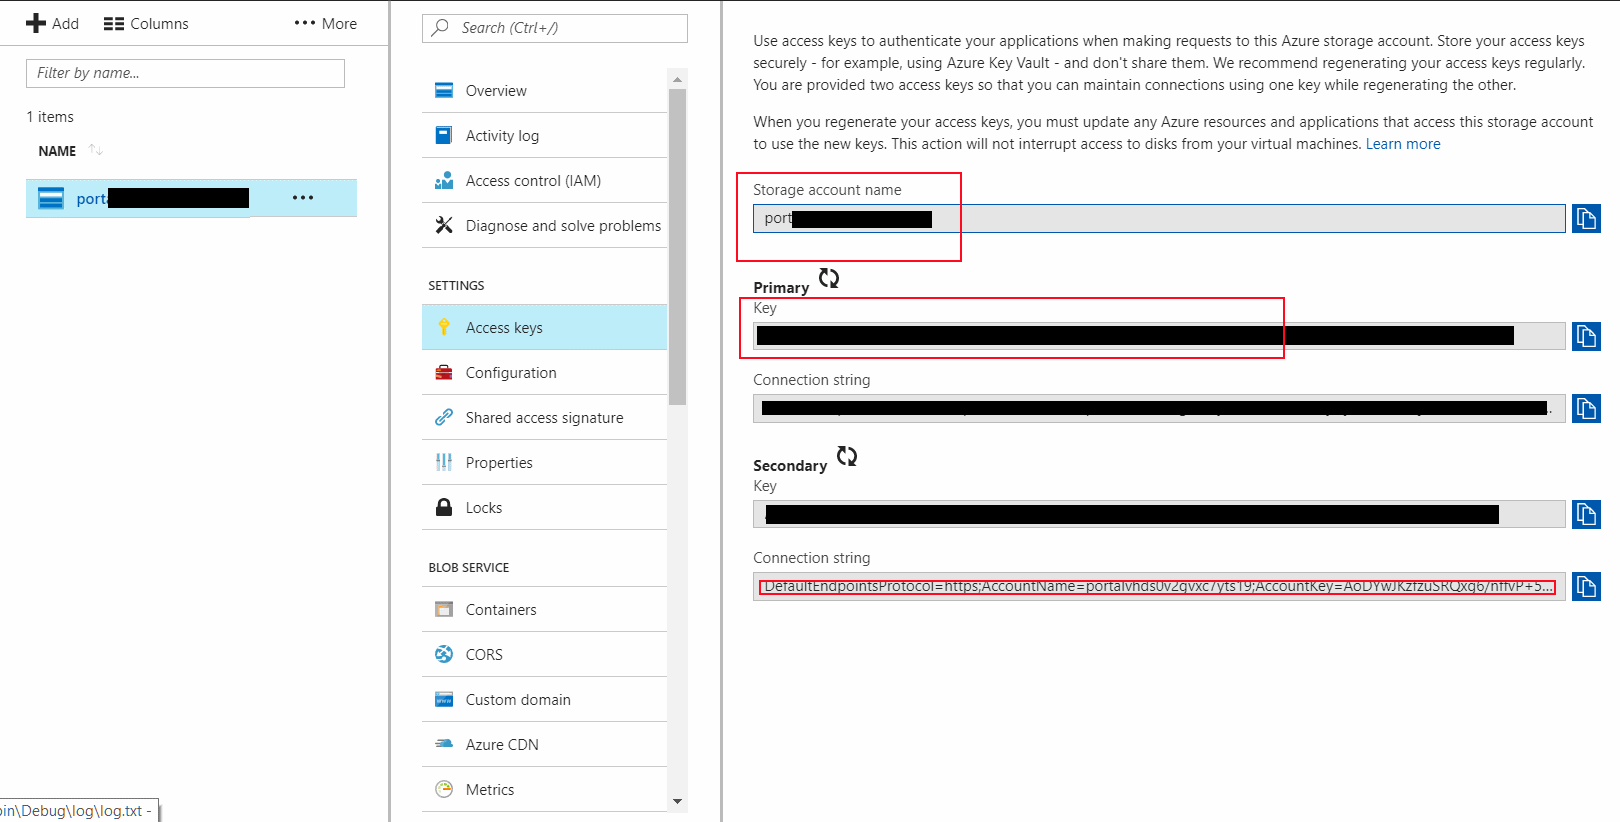Click the CORS globe icon
Image resolution: width=1620 pixels, height=822 pixels.
click(444, 654)
